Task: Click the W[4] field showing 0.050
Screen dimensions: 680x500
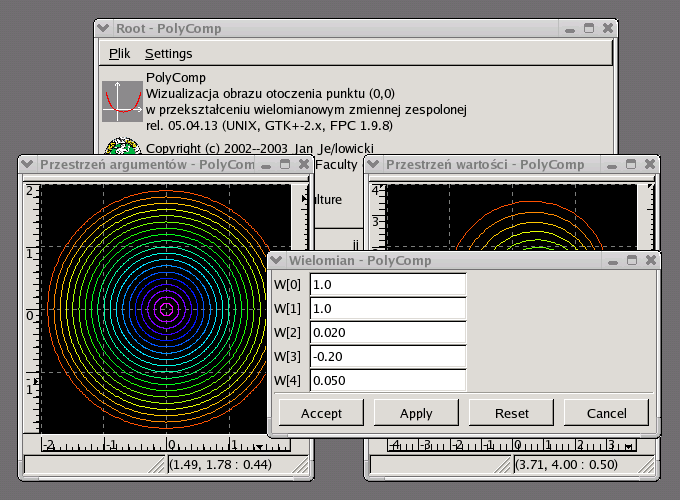Action: 388,380
